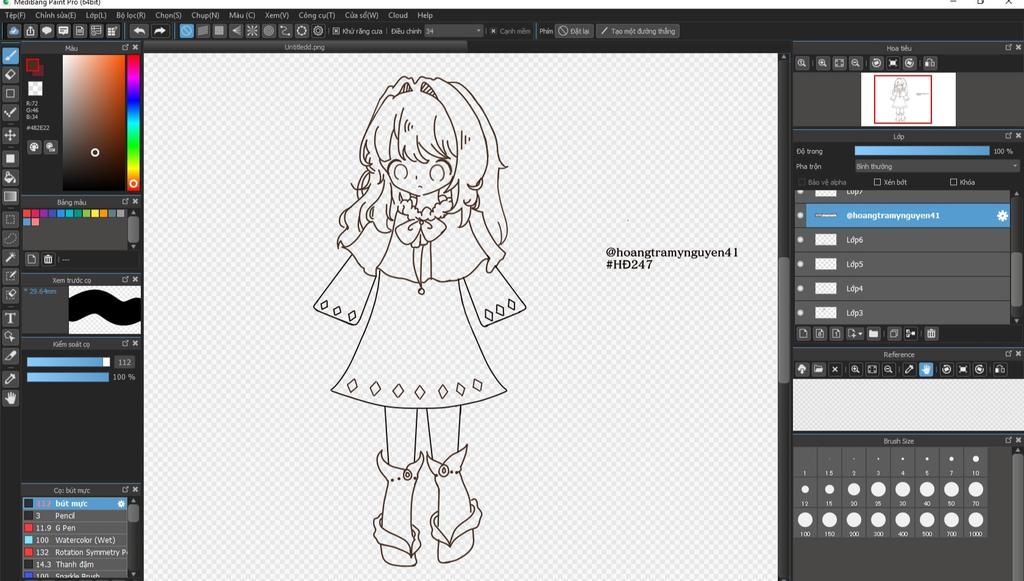The width and height of the screenshot is (1024, 581).
Task: Undock the Màu color panel
Action: (x=125, y=48)
